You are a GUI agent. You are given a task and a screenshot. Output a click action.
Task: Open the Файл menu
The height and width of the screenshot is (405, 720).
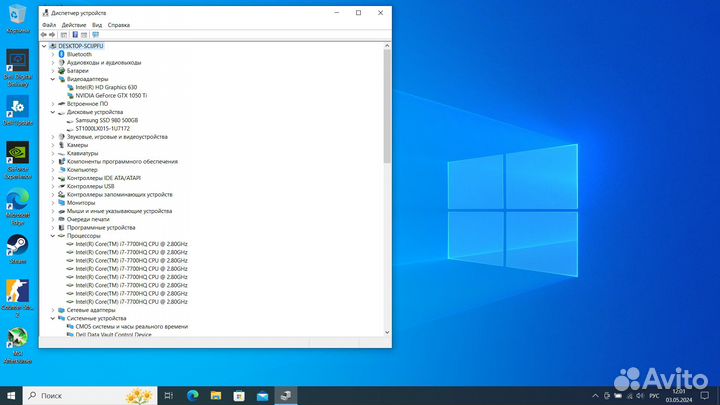[x=49, y=25]
